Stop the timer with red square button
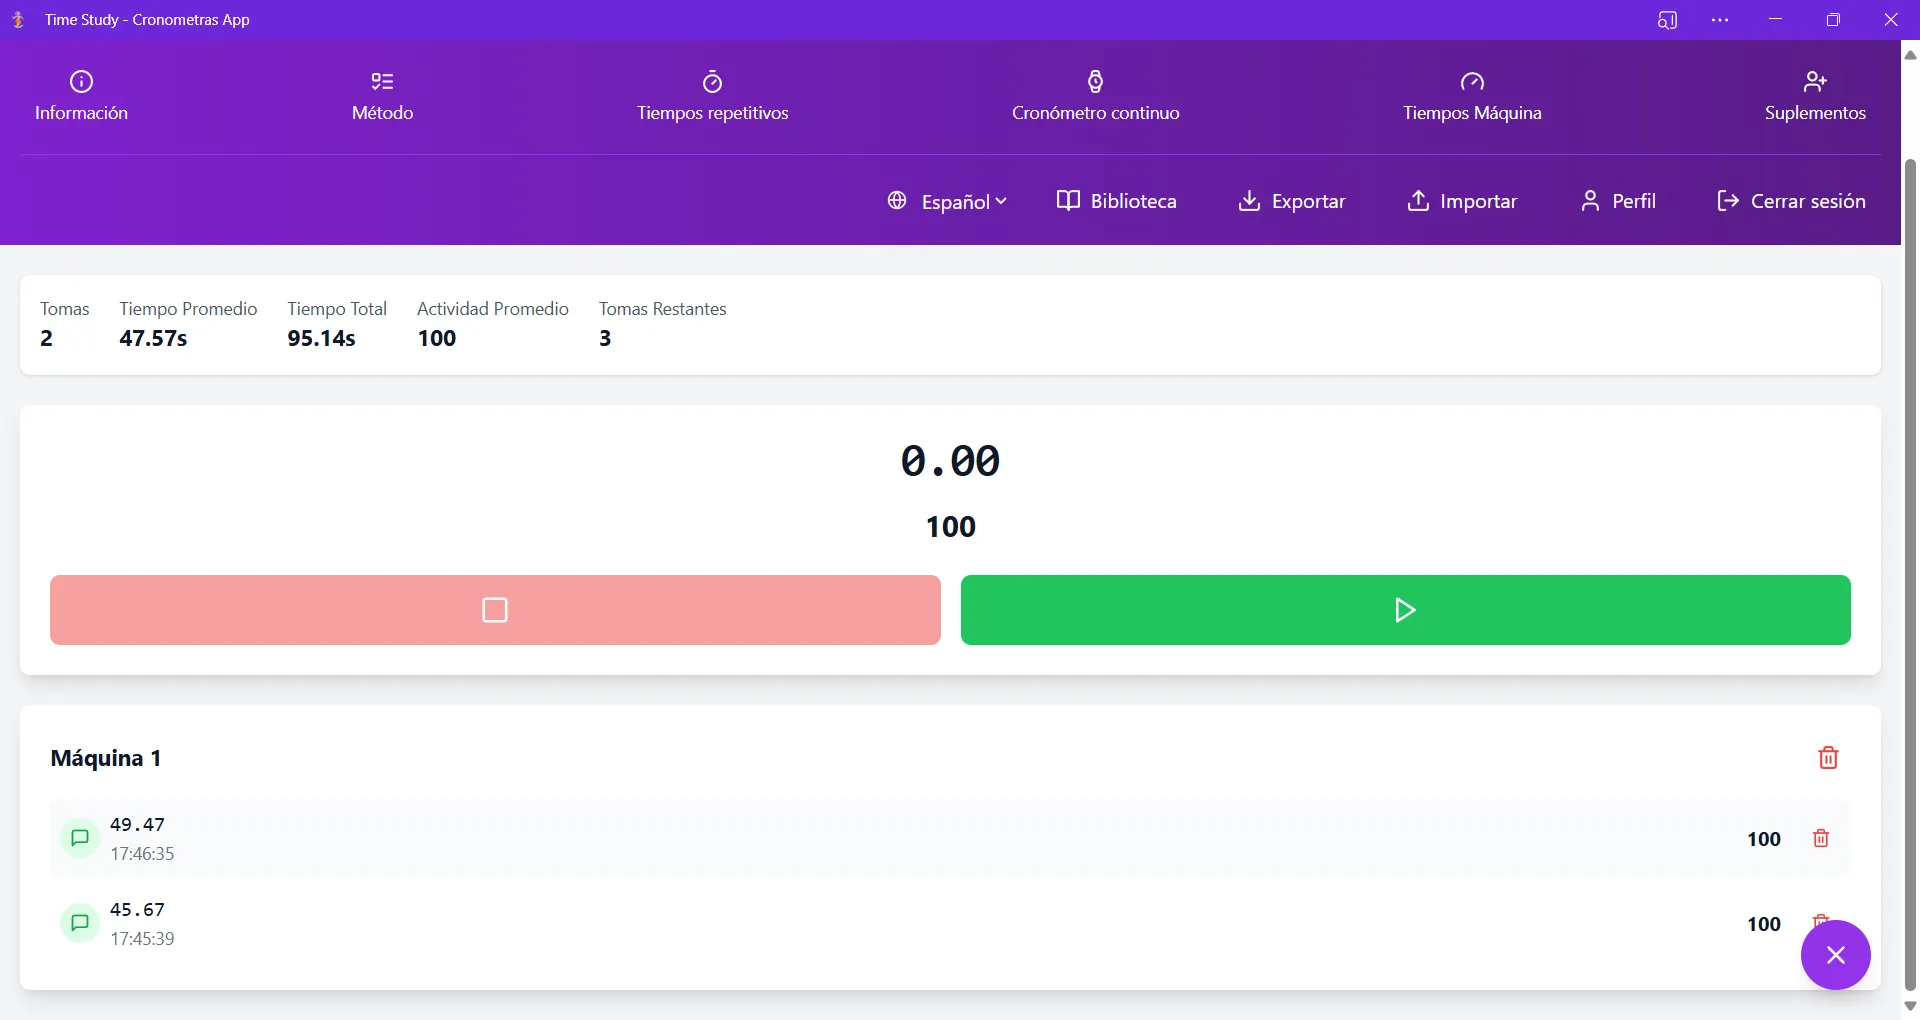The height and width of the screenshot is (1020, 1920). pos(495,610)
